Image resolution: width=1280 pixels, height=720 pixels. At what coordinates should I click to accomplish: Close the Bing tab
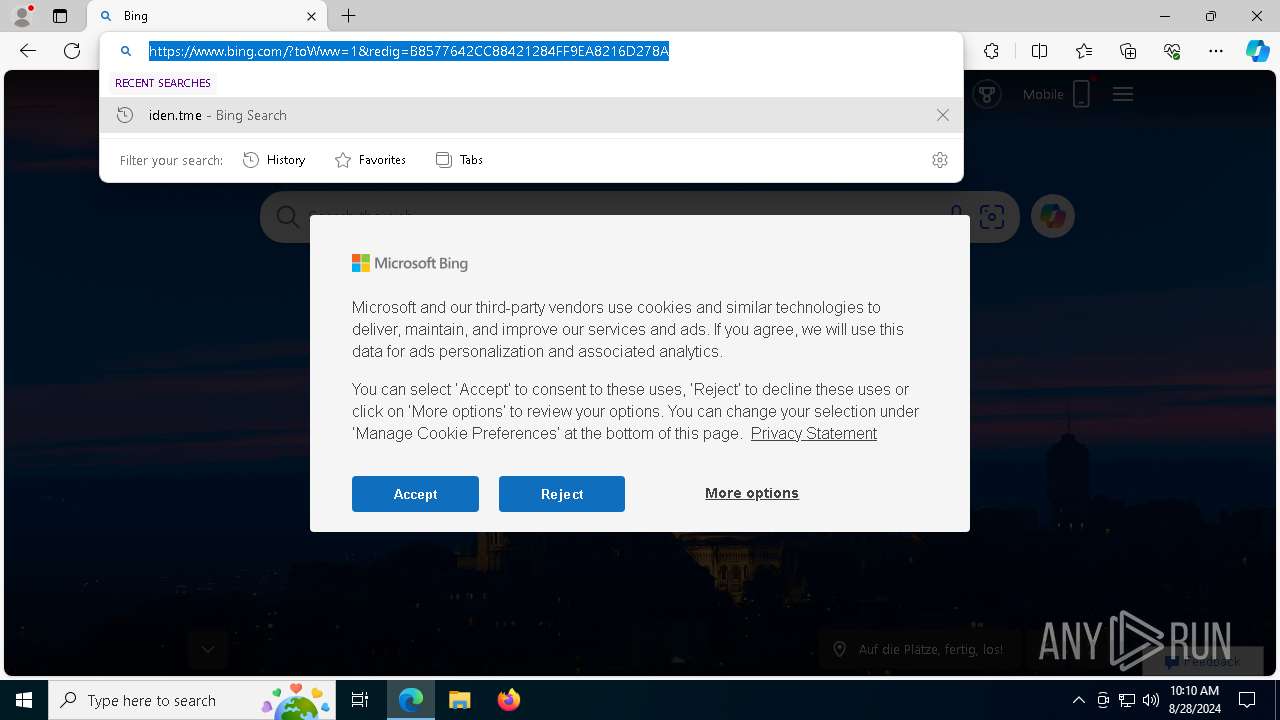[311, 16]
